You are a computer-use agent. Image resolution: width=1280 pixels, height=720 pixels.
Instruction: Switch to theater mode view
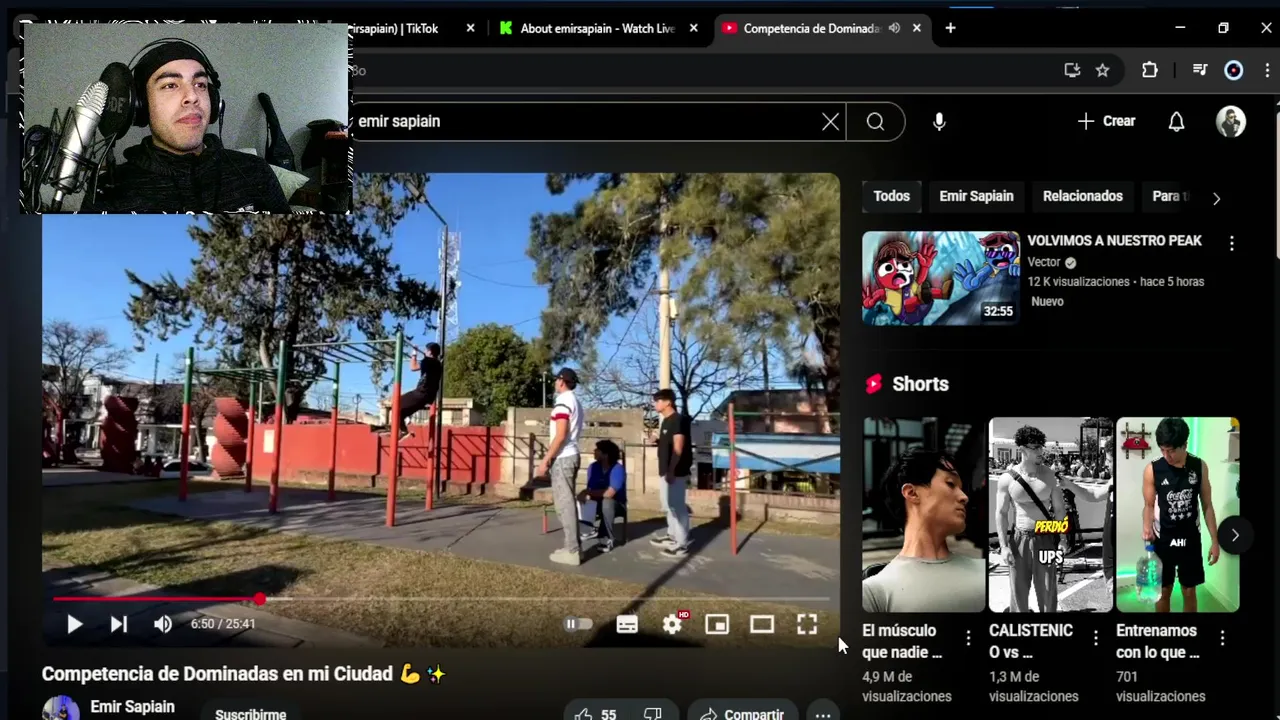(762, 624)
